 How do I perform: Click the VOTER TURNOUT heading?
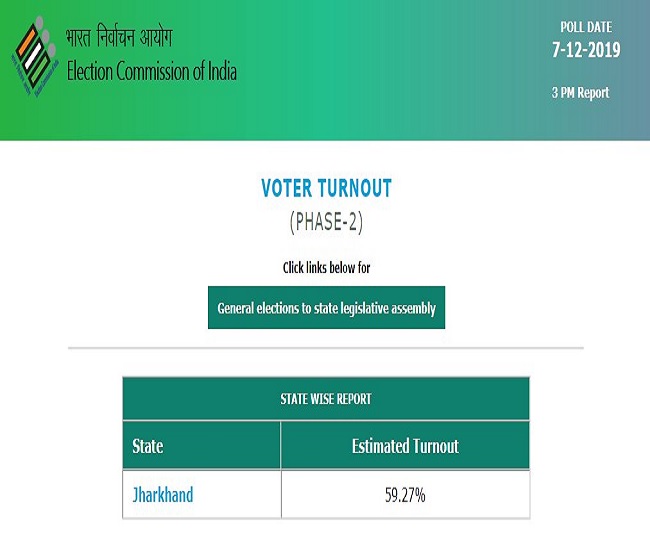(326, 189)
